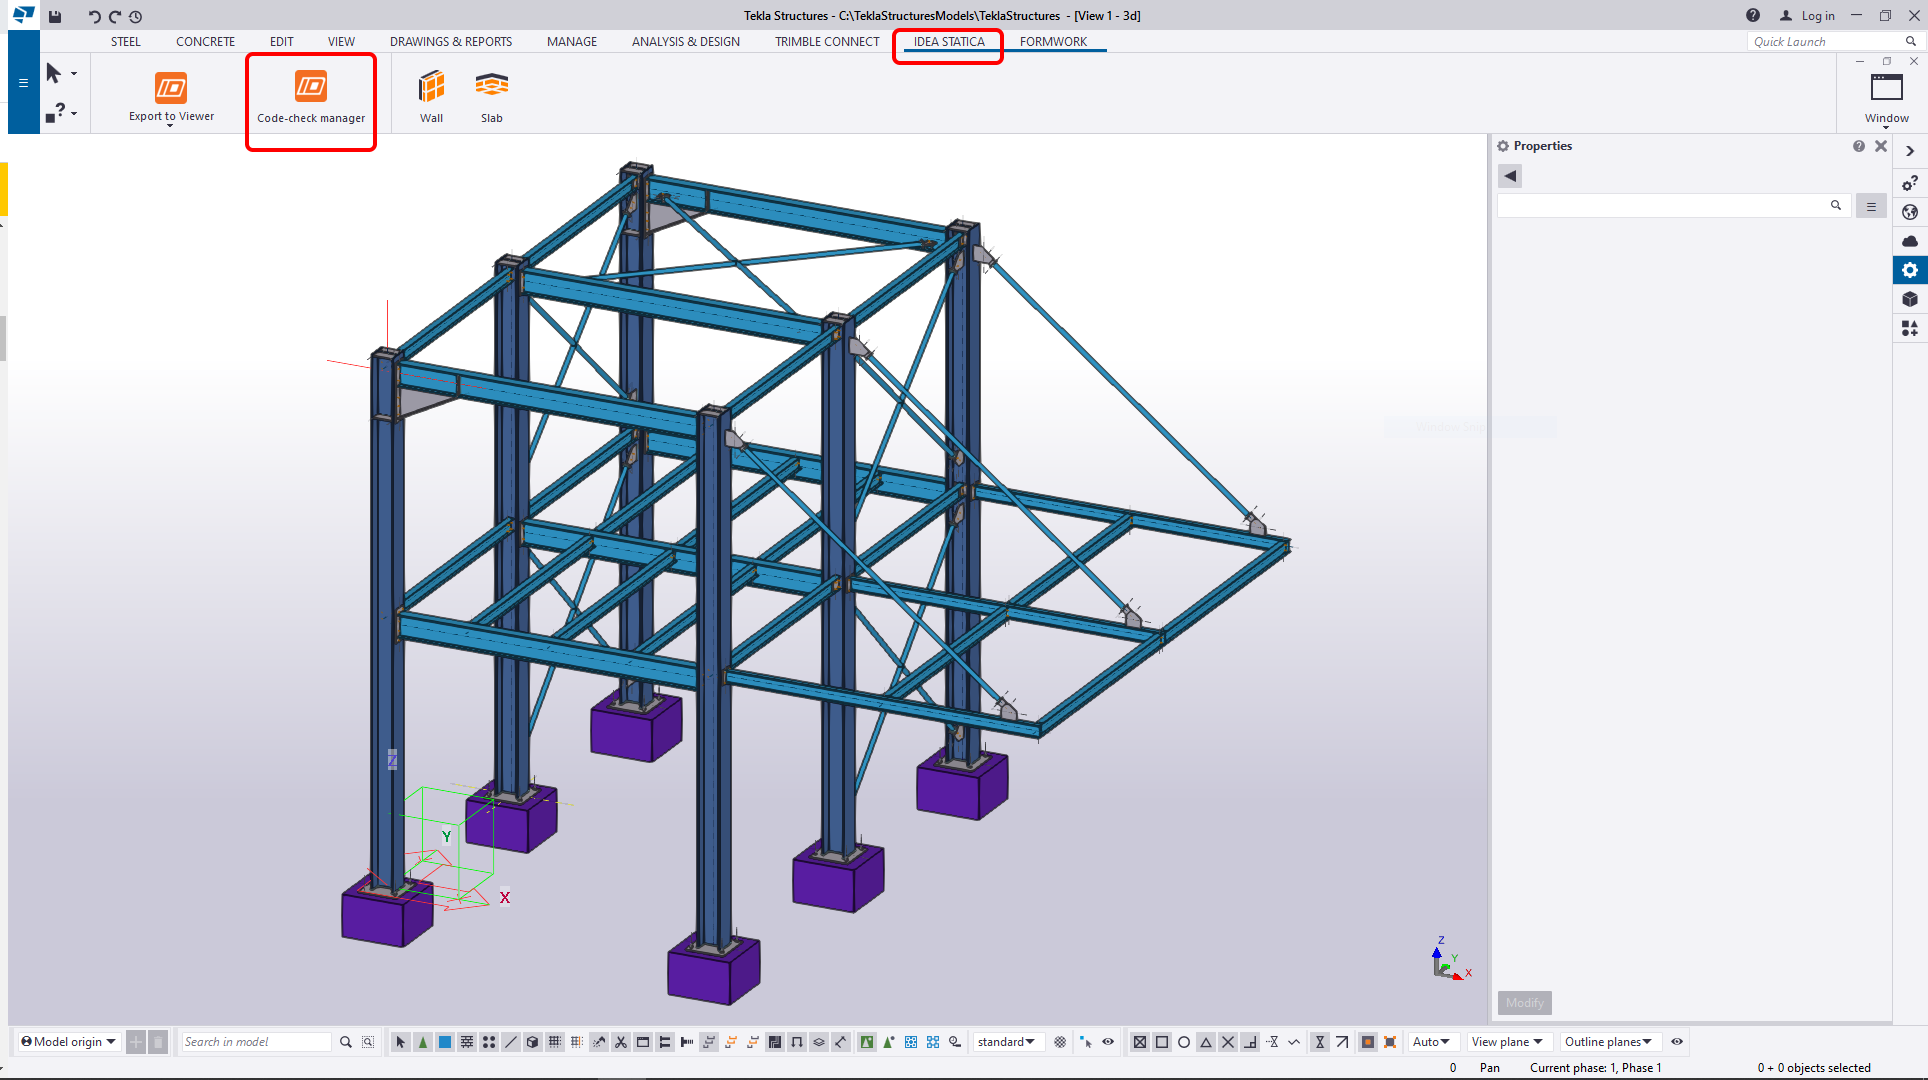This screenshot has height=1080, width=1928.
Task: Toggle snap to intersection points X switch
Action: [x=1228, y=1042]
